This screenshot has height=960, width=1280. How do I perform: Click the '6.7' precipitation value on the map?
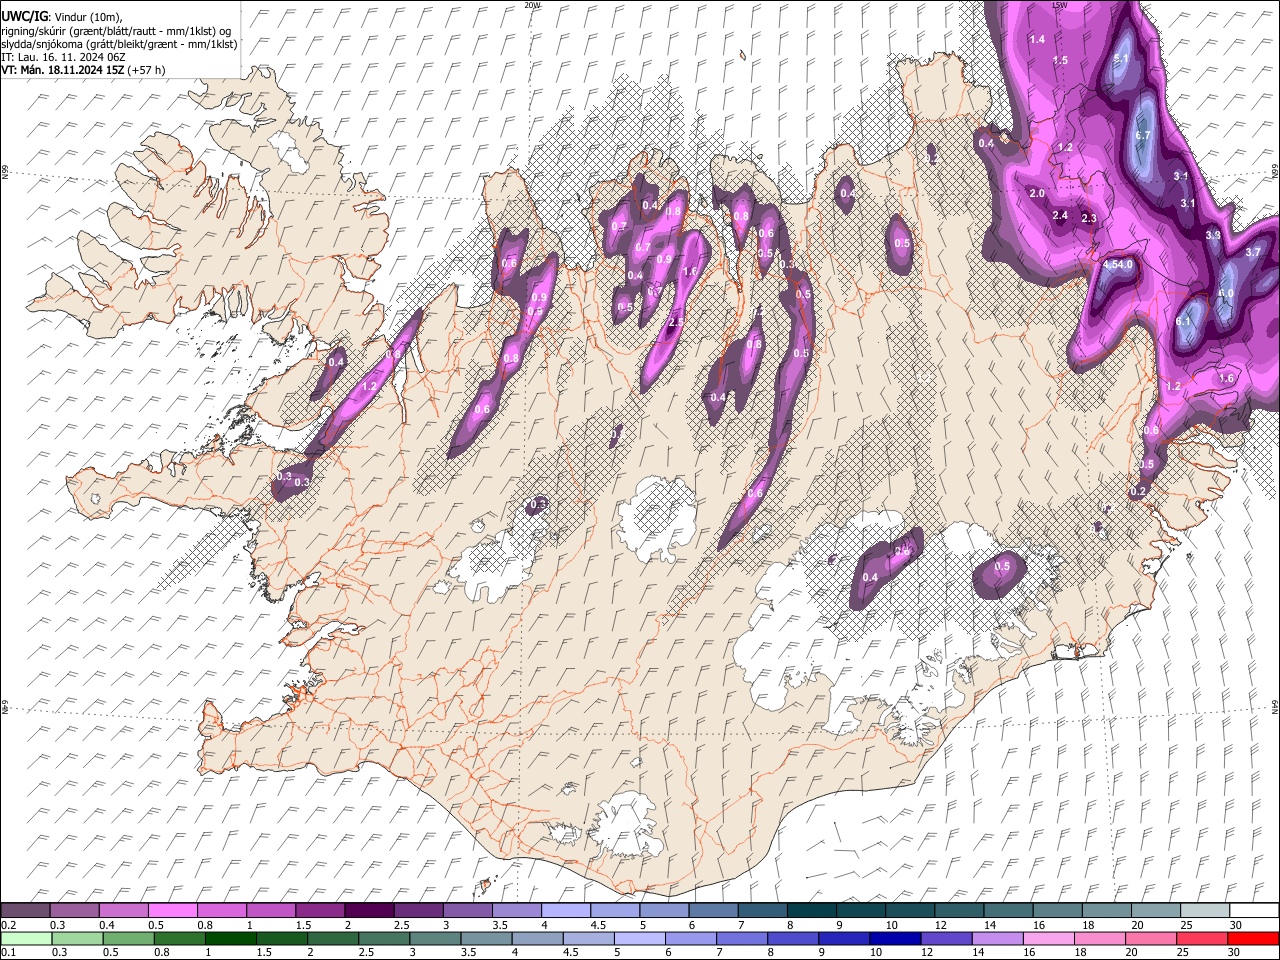1145,135
